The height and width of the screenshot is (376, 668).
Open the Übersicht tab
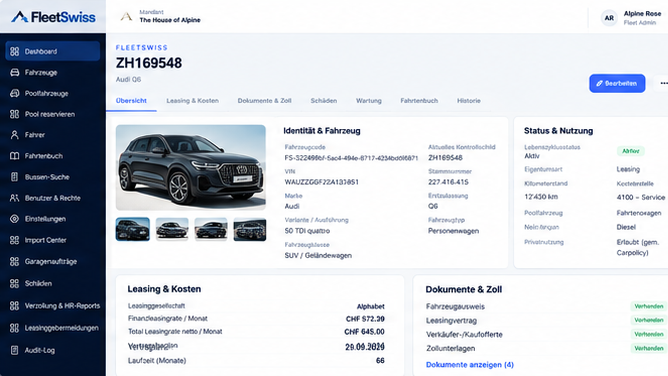pyautogui.click(x=131, y=101)
